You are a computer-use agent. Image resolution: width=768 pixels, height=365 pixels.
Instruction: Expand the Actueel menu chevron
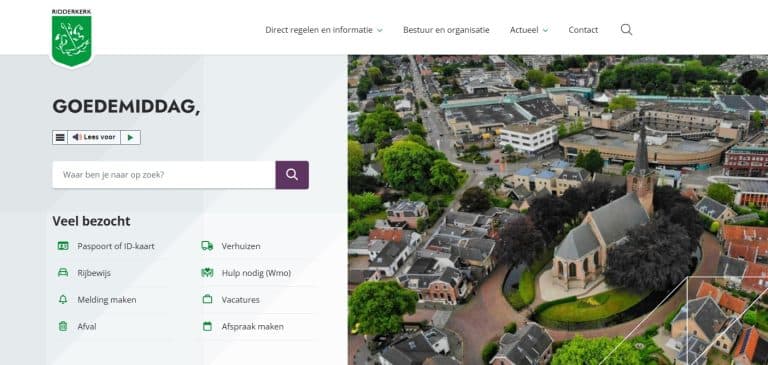click(545, 30)
